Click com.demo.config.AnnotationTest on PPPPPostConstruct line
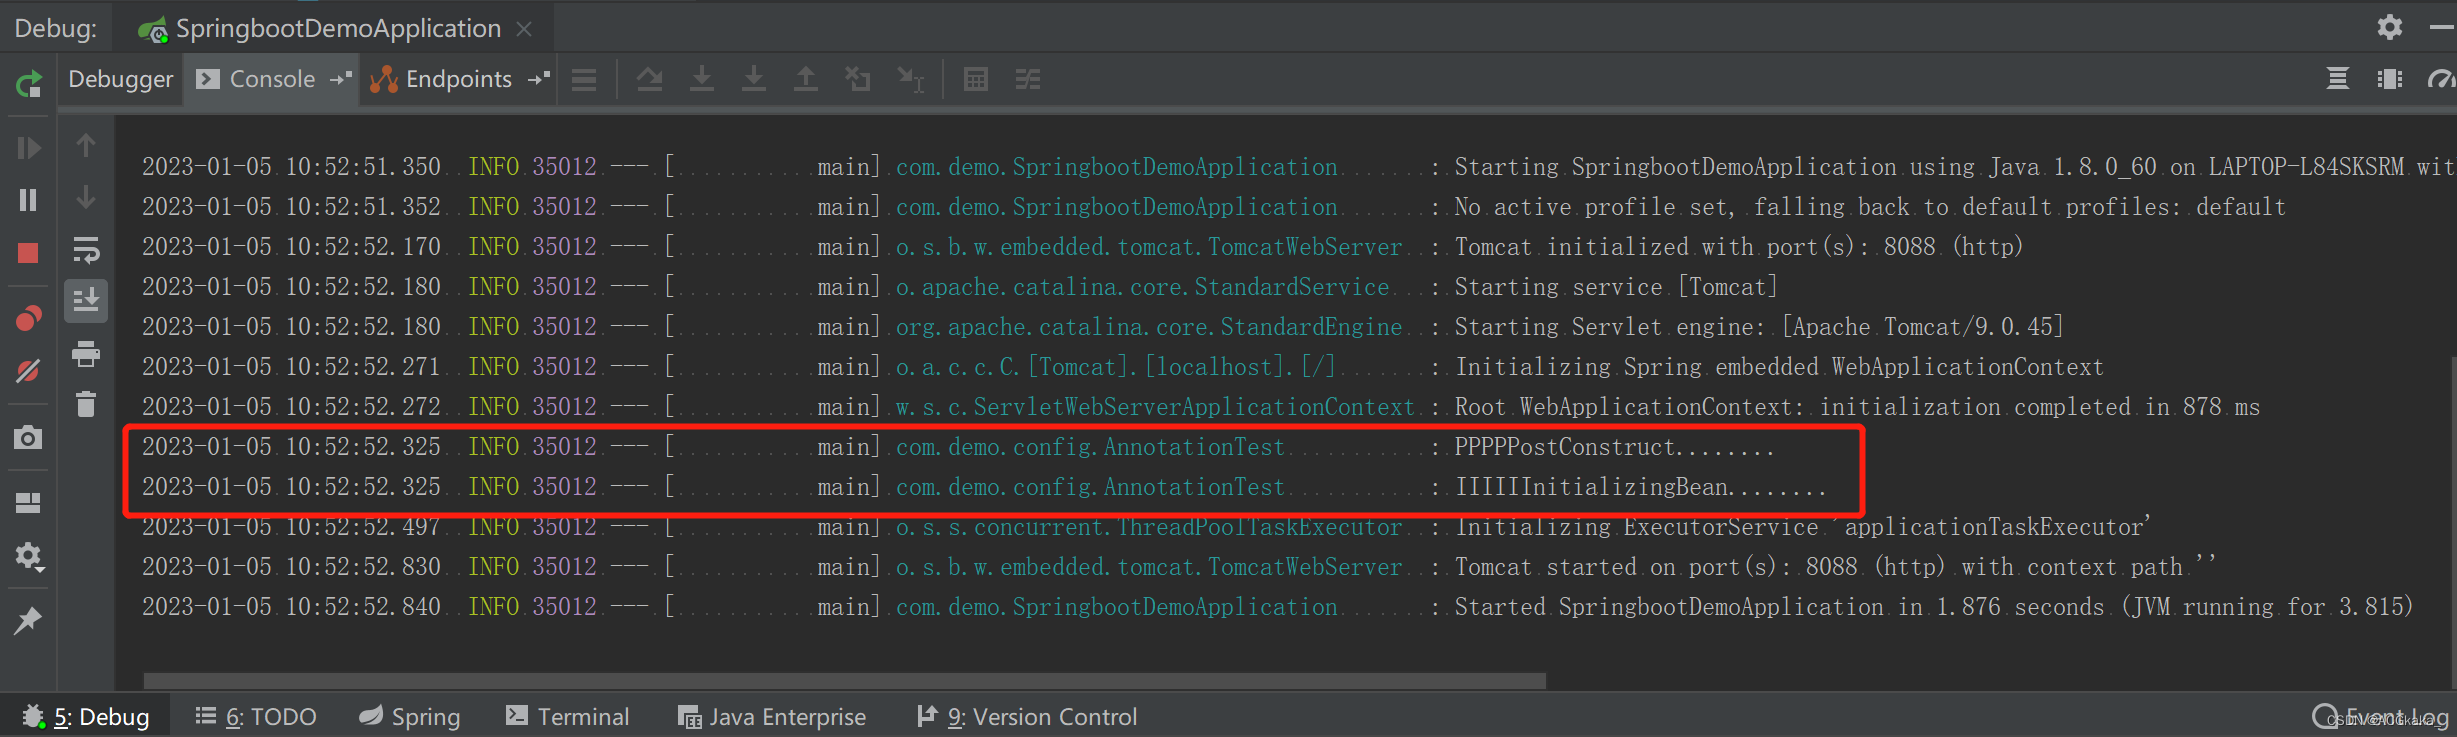The image size is (2457, 737). (x=1090, y=447)
